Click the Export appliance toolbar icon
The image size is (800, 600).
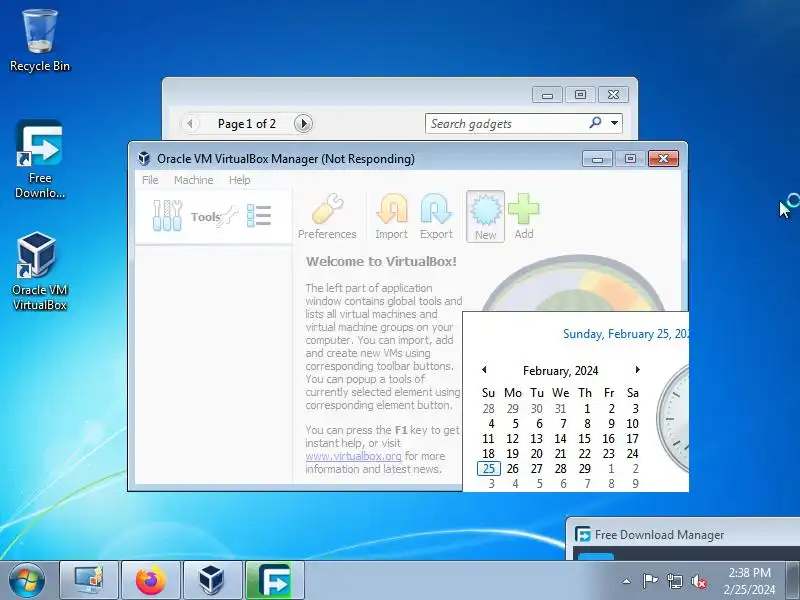[x=436, y=216]
